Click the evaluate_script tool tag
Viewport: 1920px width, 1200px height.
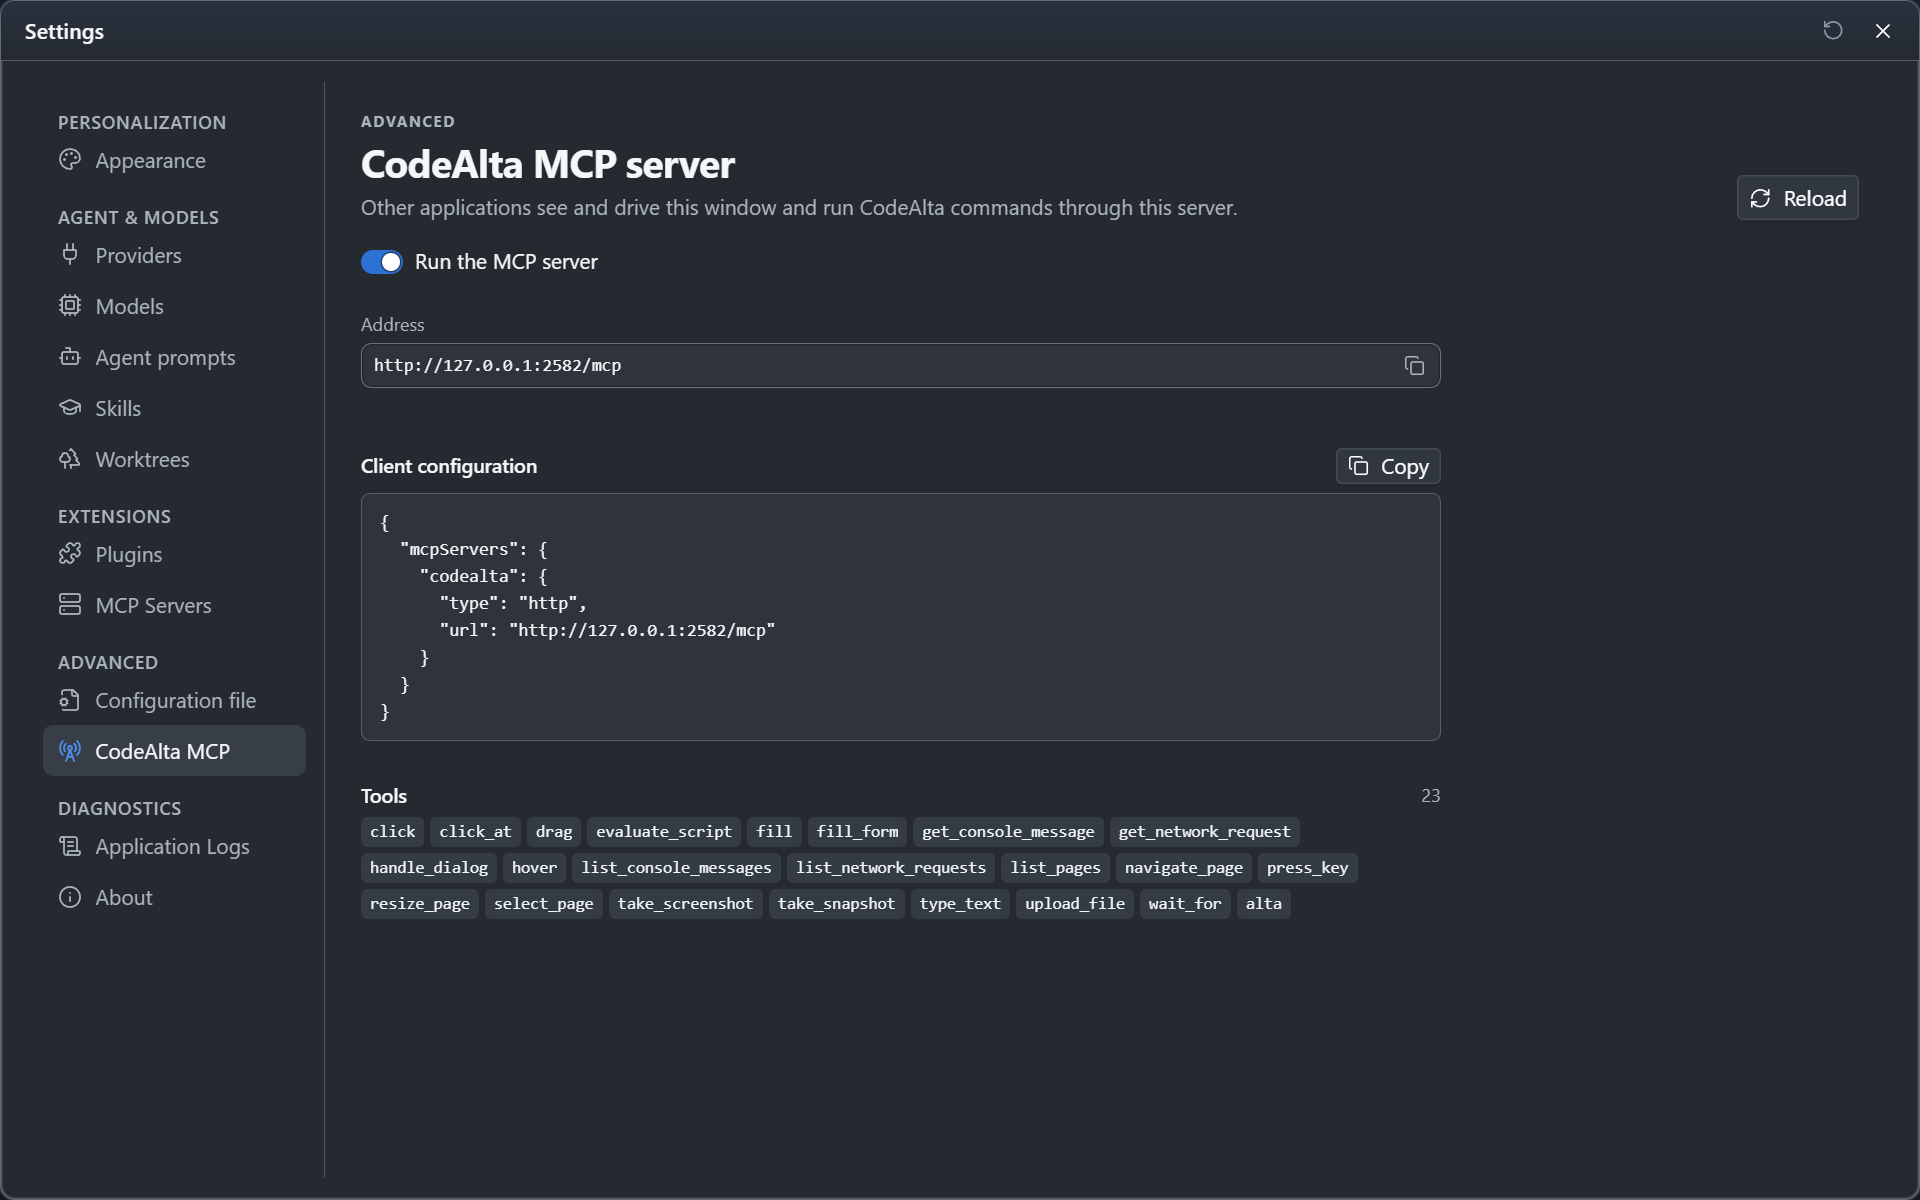point(664,832)
